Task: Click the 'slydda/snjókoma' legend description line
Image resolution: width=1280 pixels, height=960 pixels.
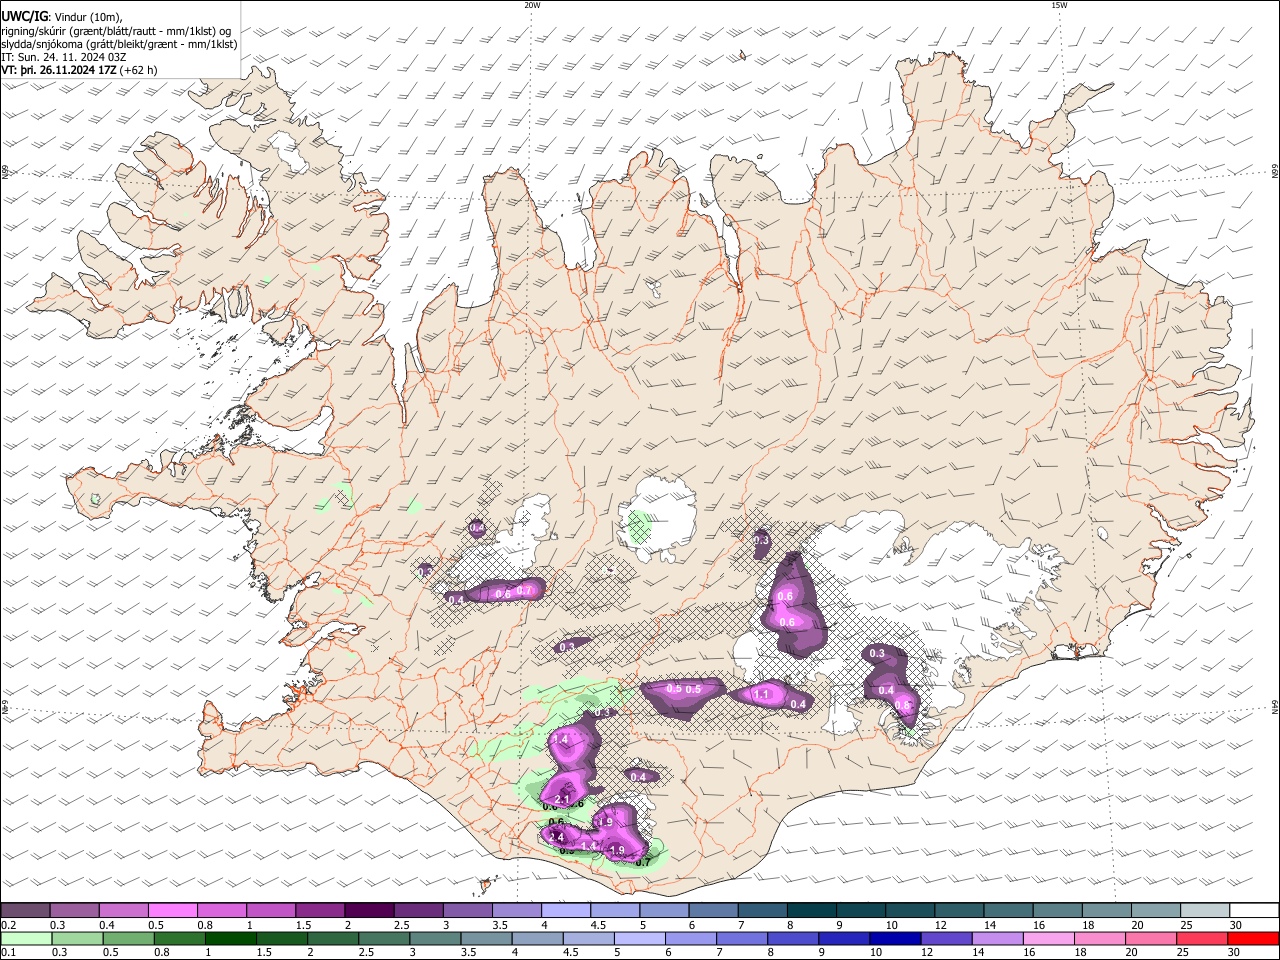Action: pyautogui.click(x=119, y=44)
